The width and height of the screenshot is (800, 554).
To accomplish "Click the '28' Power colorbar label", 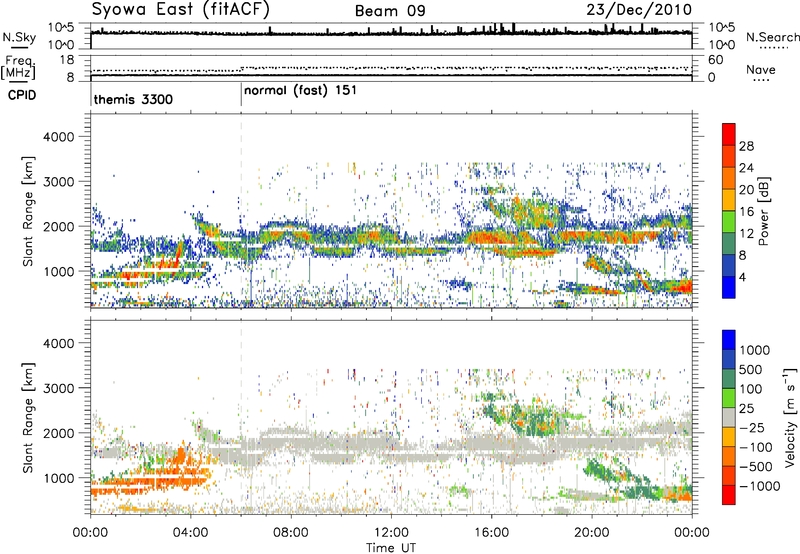I will (746, 146).
